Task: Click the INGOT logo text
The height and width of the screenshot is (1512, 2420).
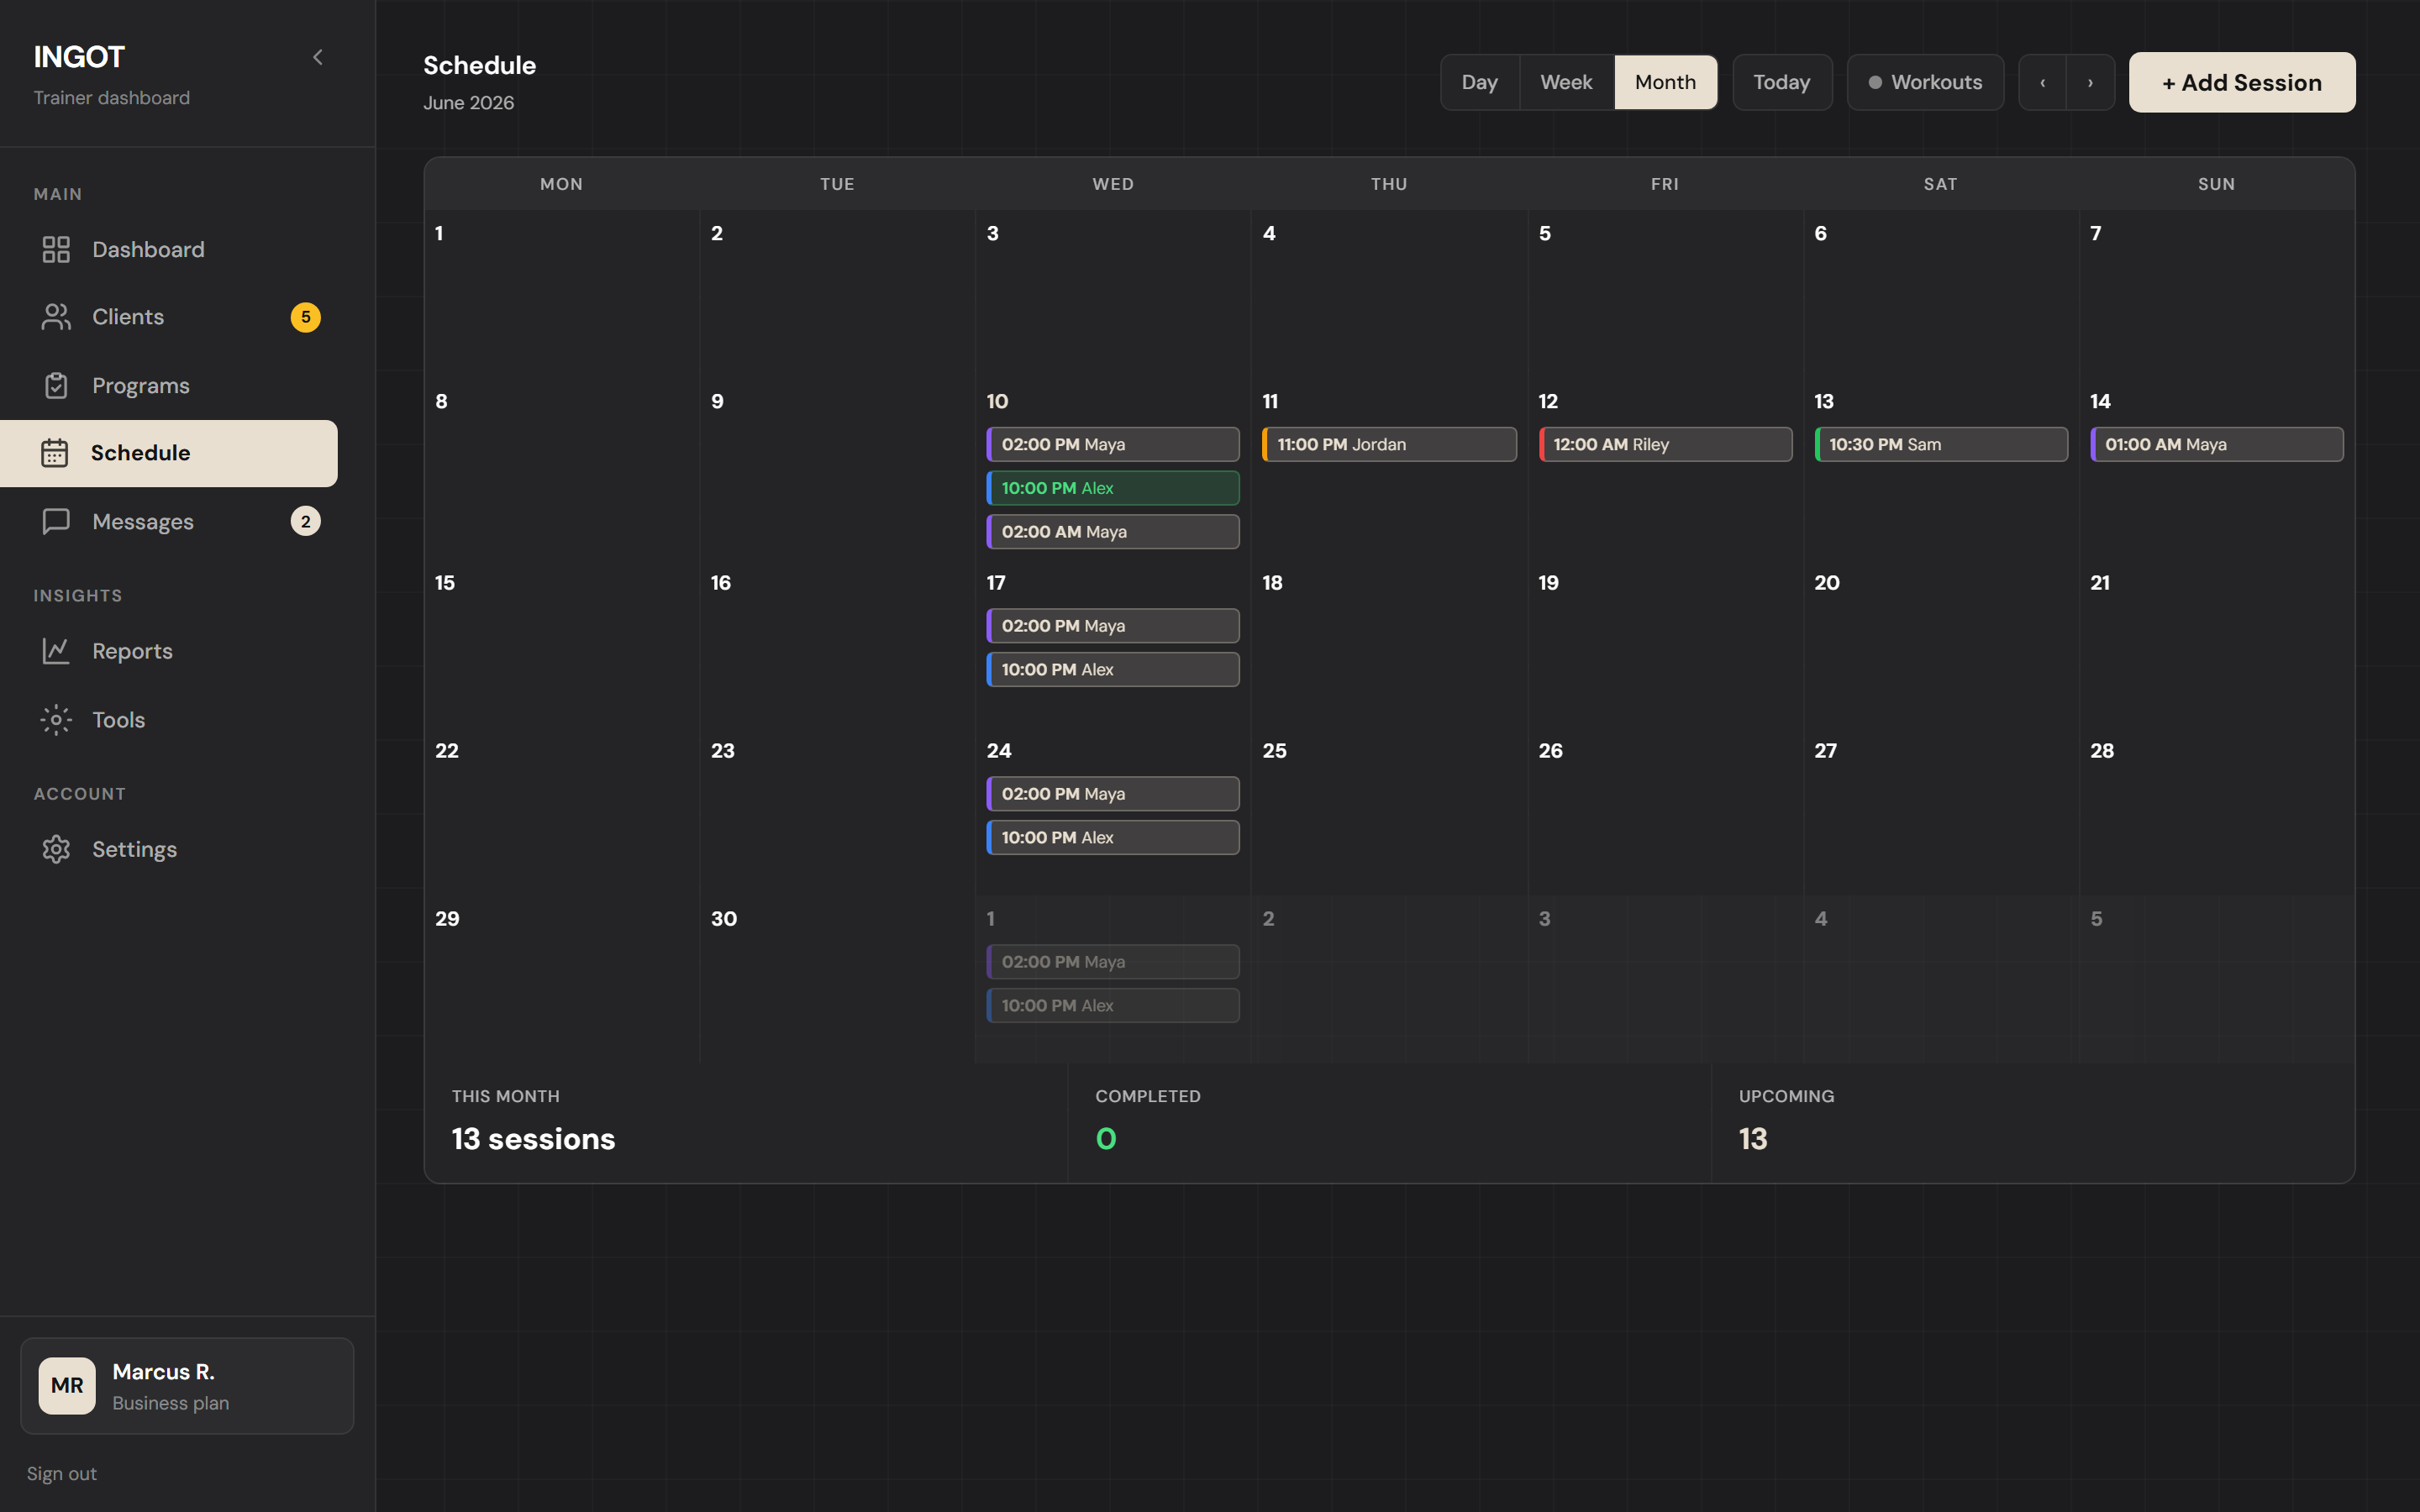Action: click(79, 57)
